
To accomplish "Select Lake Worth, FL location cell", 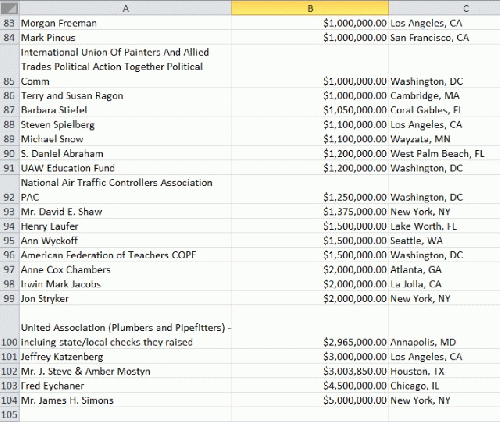I will pos(444,226).
